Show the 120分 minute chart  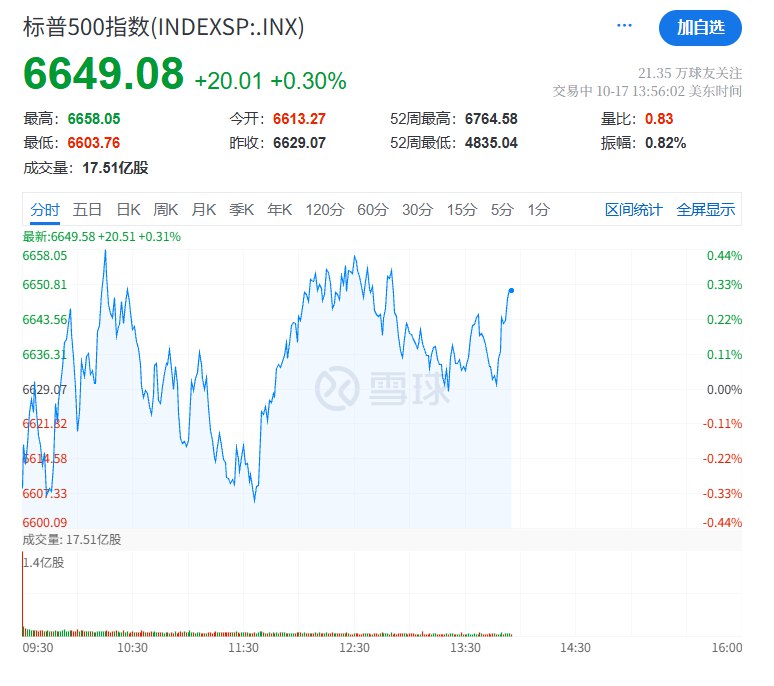(x=324, y=209)
